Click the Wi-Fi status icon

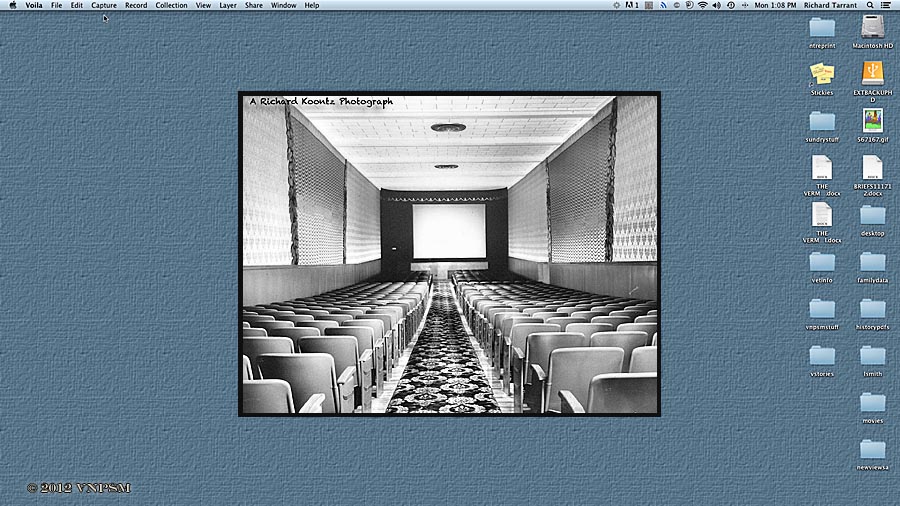click(702, 5)
